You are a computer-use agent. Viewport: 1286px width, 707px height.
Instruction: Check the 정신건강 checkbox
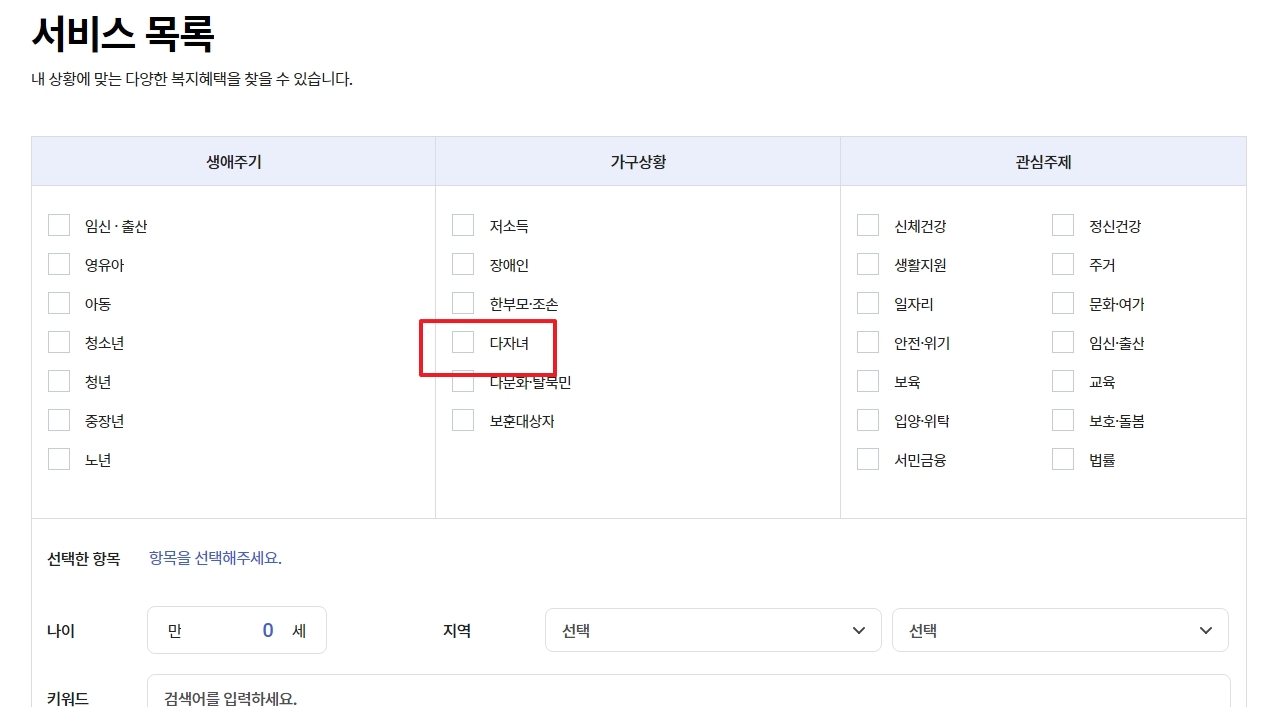click(x=1062, y=225)
